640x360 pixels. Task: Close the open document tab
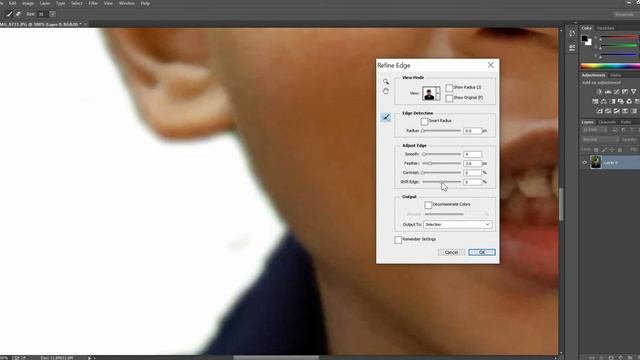[x=85, y=24]
